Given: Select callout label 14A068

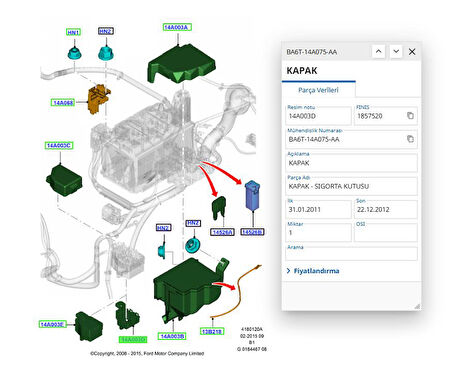Looking at the screenshot, I should pyautogui.click(x=63, y=103).
